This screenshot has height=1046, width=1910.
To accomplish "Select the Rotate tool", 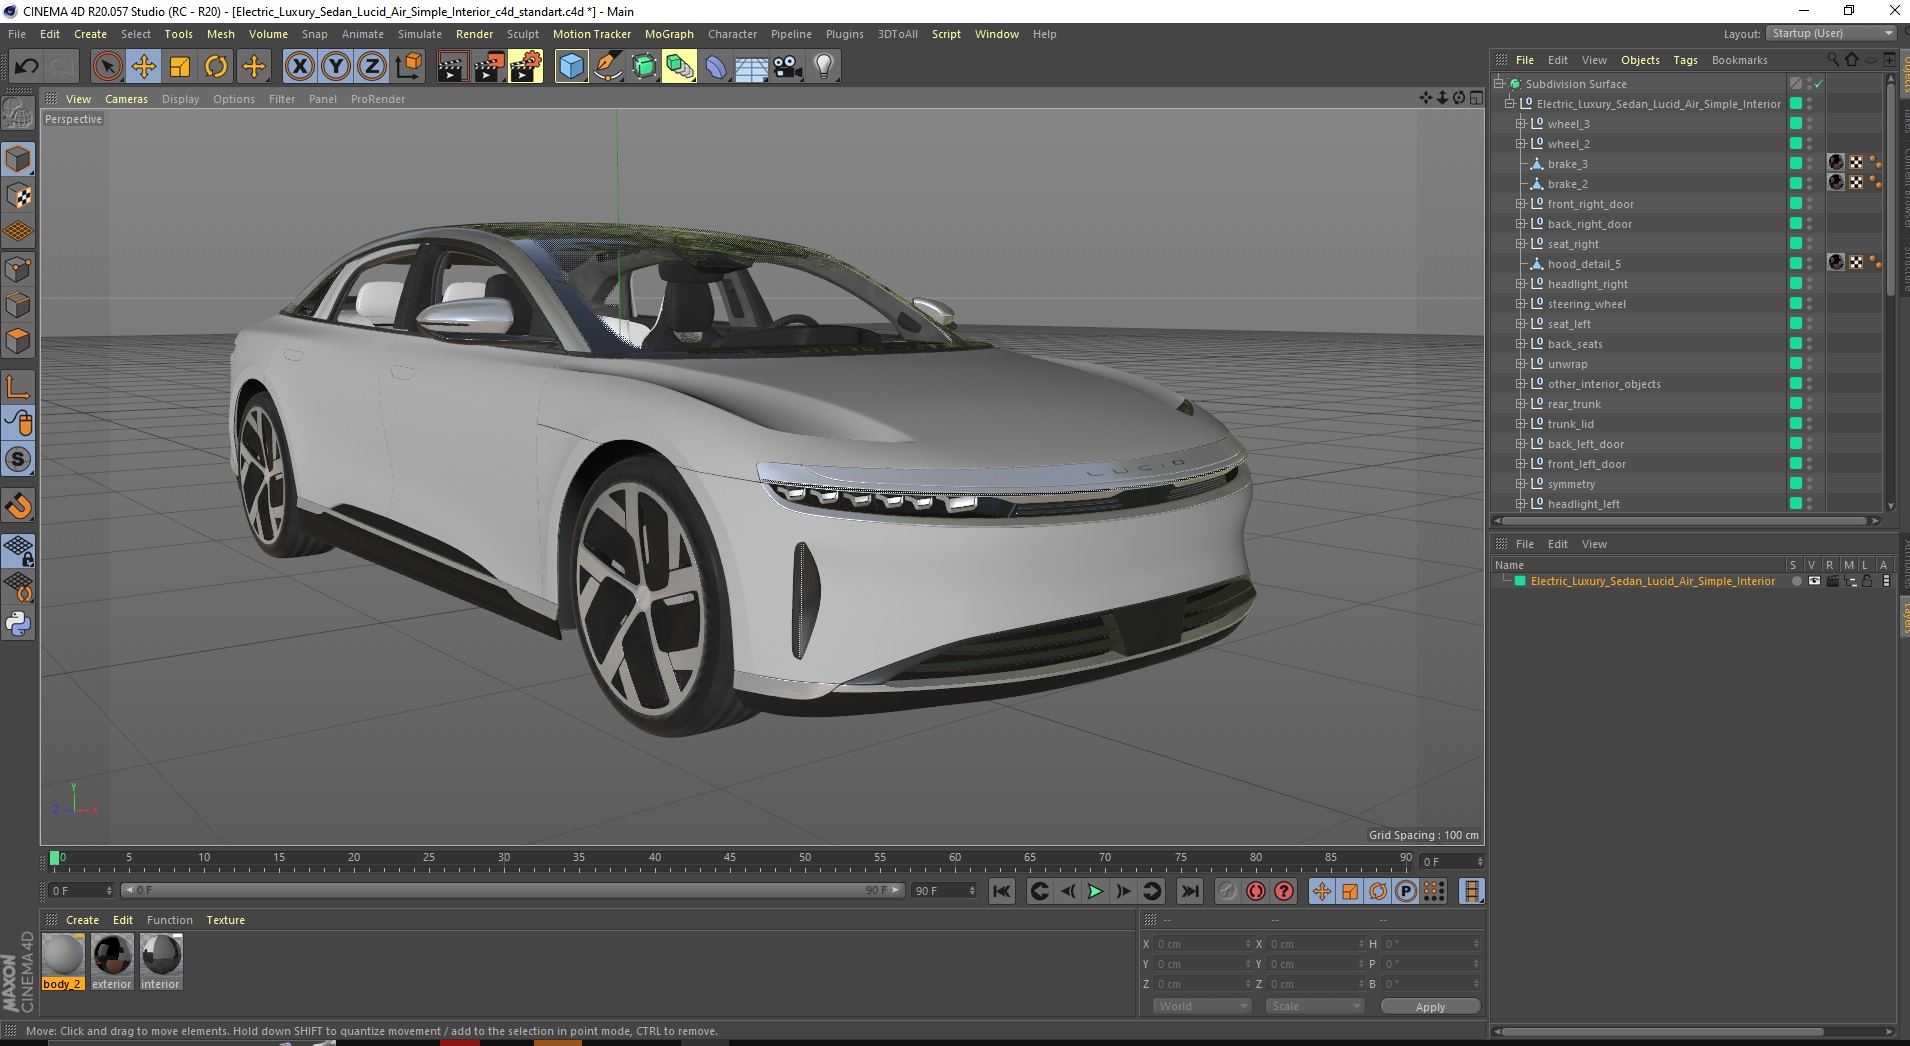I will 216,67.
